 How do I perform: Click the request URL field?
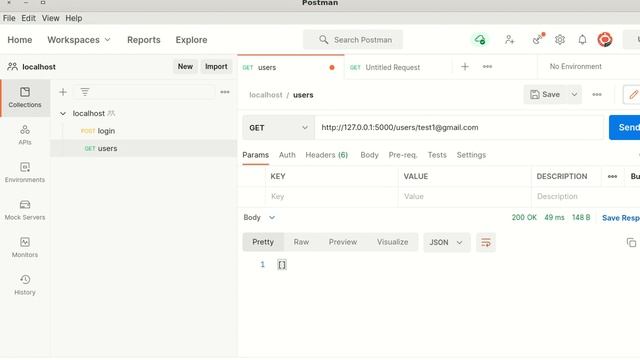click(x=459, y=128)
